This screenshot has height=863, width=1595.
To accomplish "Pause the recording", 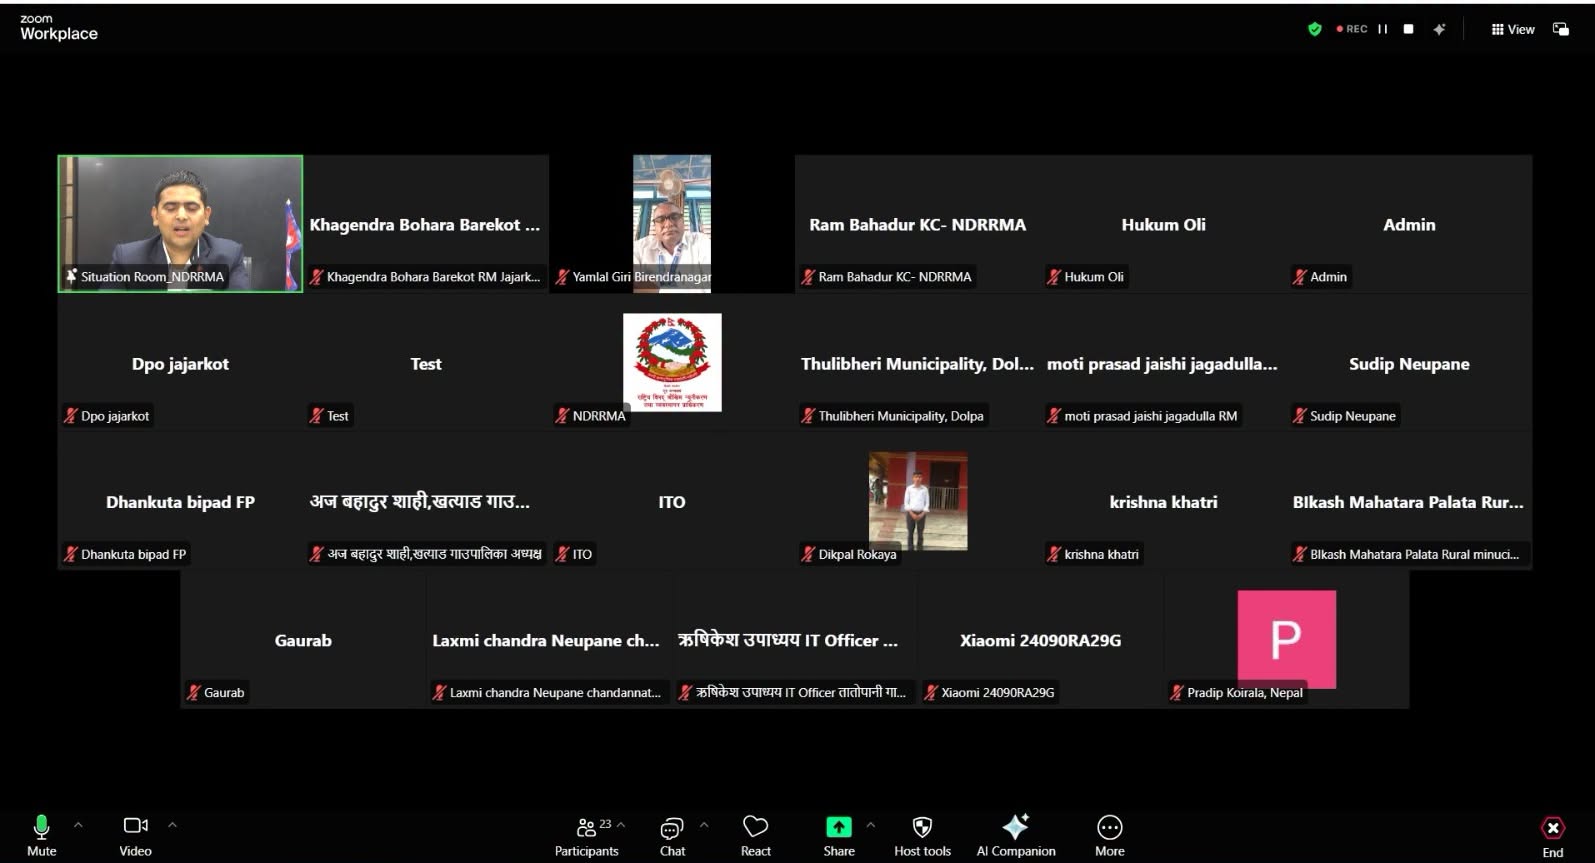I will tap(1383, 30).
